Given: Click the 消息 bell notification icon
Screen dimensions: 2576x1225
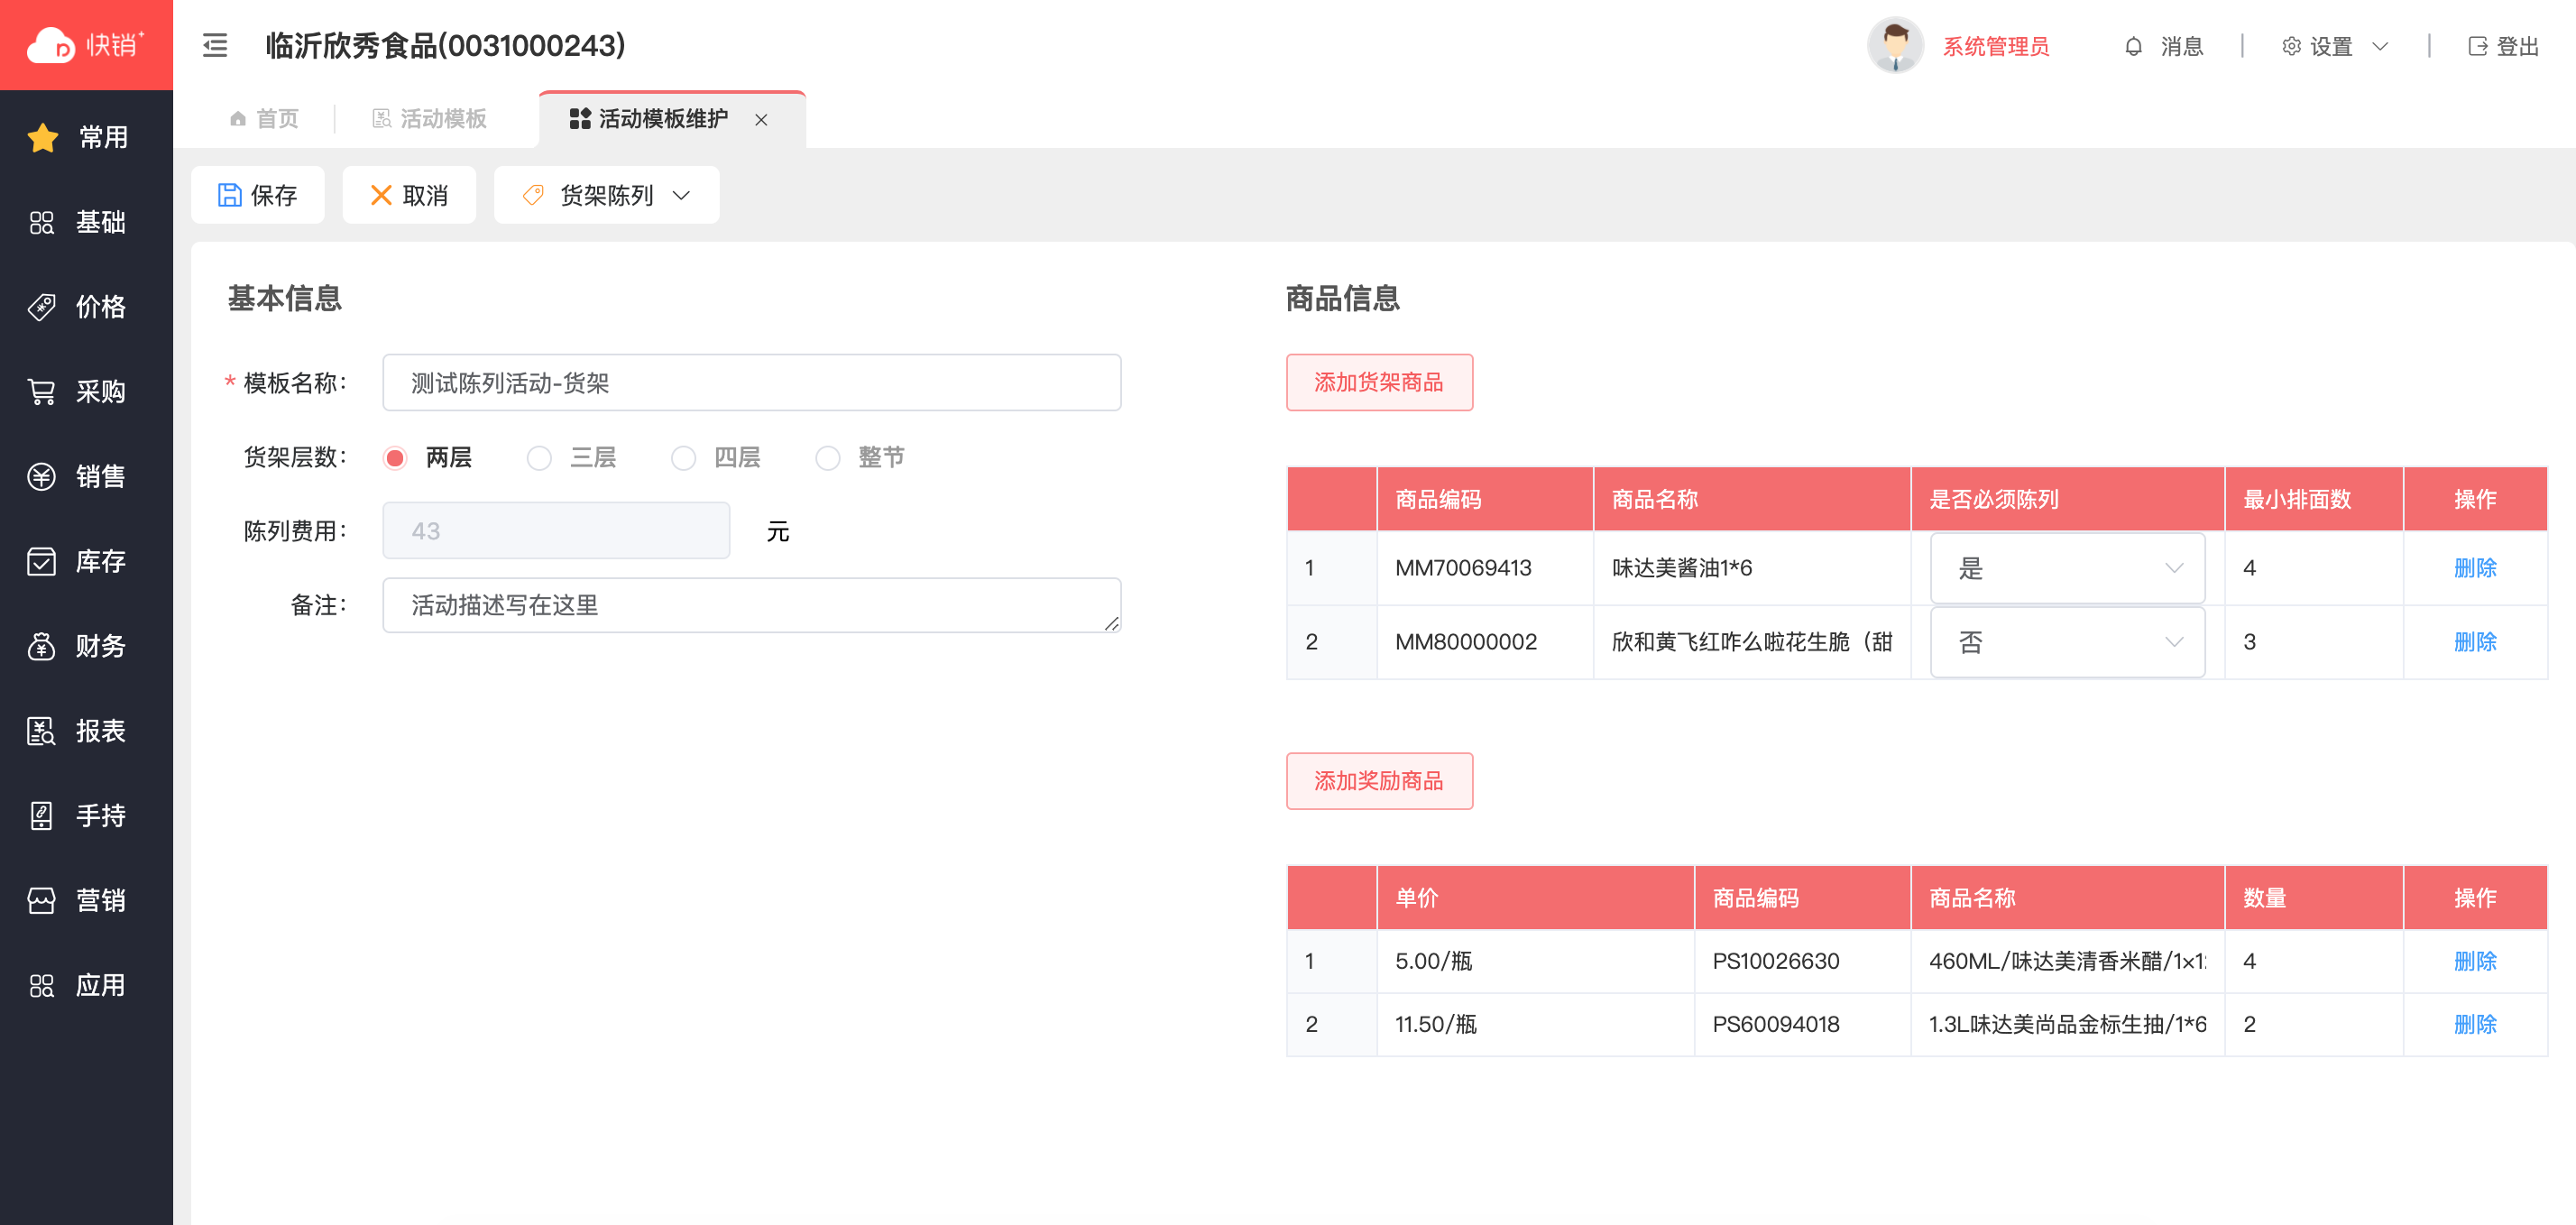Looking at the screenshot, I should tap(2133, 47).
